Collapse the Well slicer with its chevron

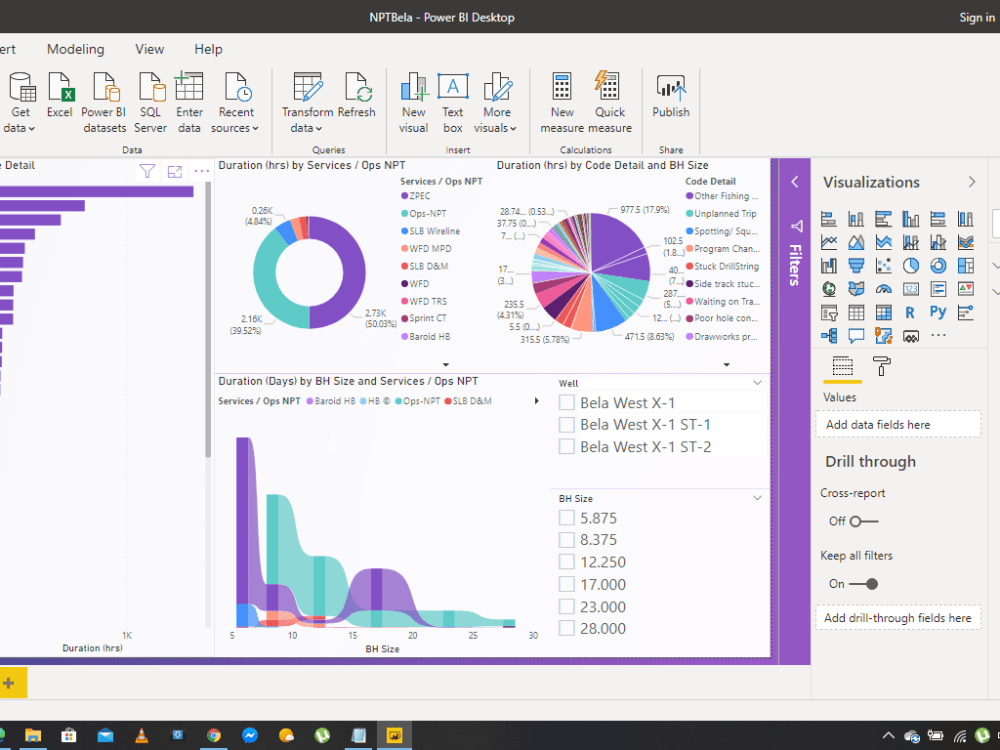pyautogui.click(x=756, y=382)
